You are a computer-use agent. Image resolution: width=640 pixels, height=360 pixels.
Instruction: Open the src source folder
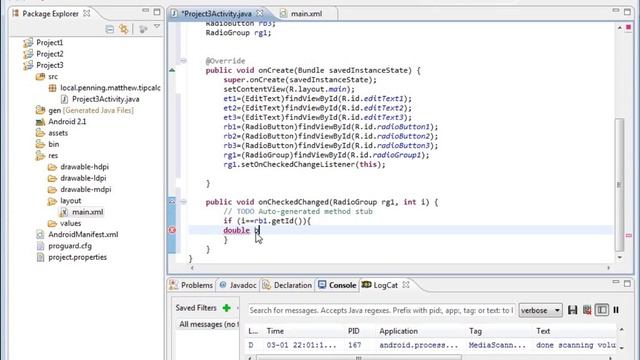(53, 77)
